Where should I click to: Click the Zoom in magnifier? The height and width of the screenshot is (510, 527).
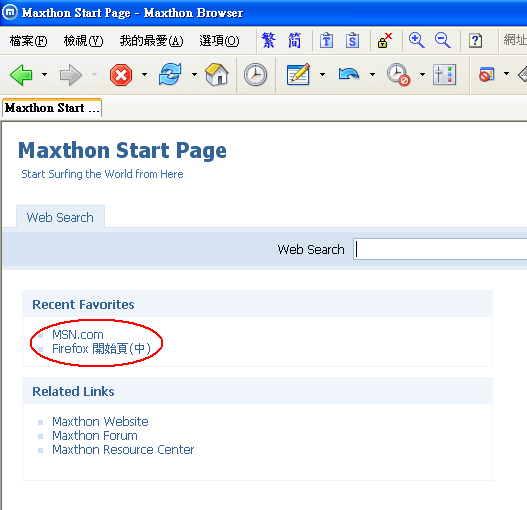point(416,40)
